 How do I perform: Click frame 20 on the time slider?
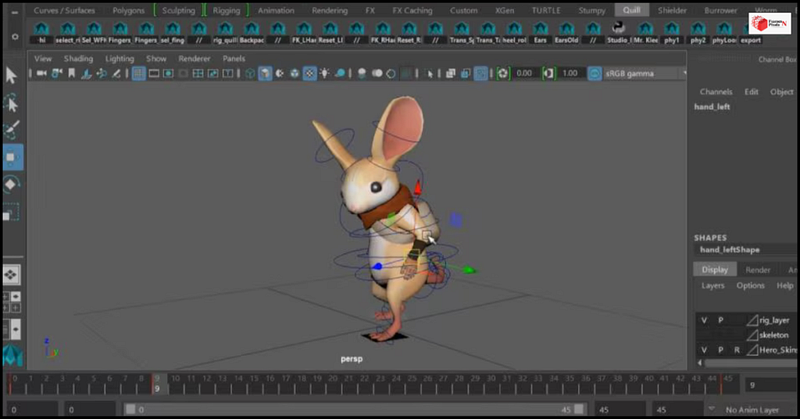(333, 383)
